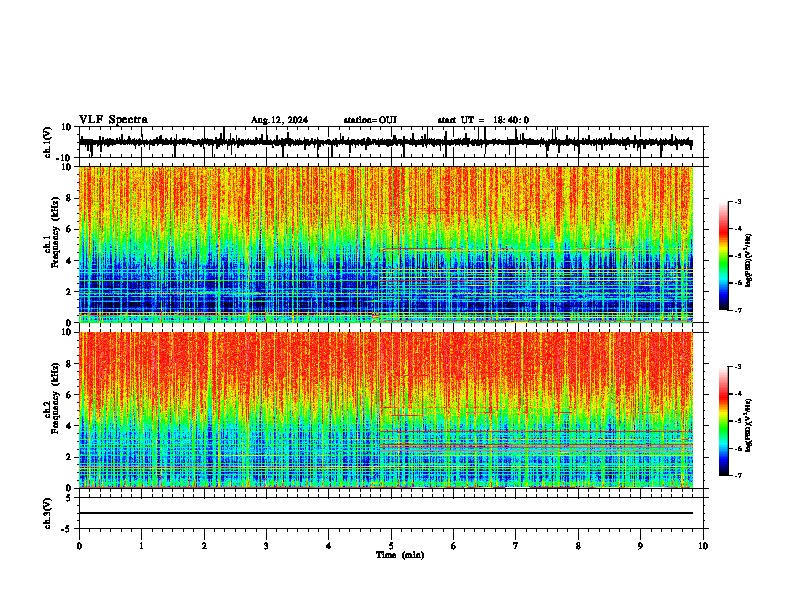
Task: Select the date label "Aug.12, 2024"
Action: coord(279,120)
